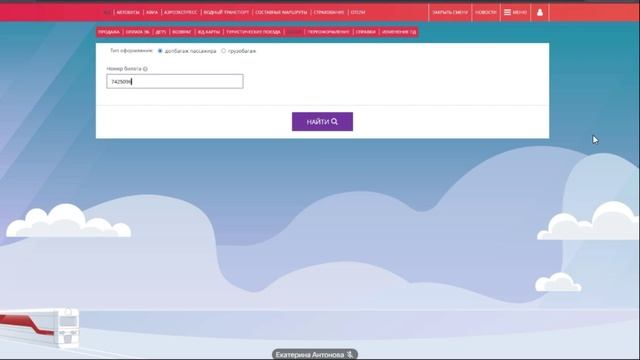Viewport: 640px width, 360px height.
Task: Open the user profile icon
Action: tap(540, 12)
